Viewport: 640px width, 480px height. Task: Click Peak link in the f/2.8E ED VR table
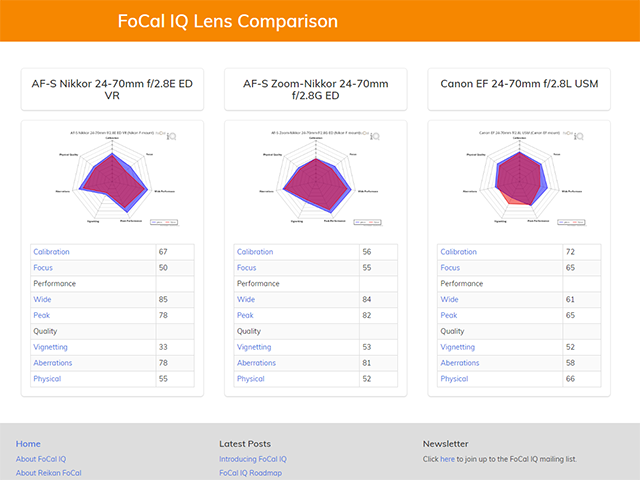click(x=42, y=316)
